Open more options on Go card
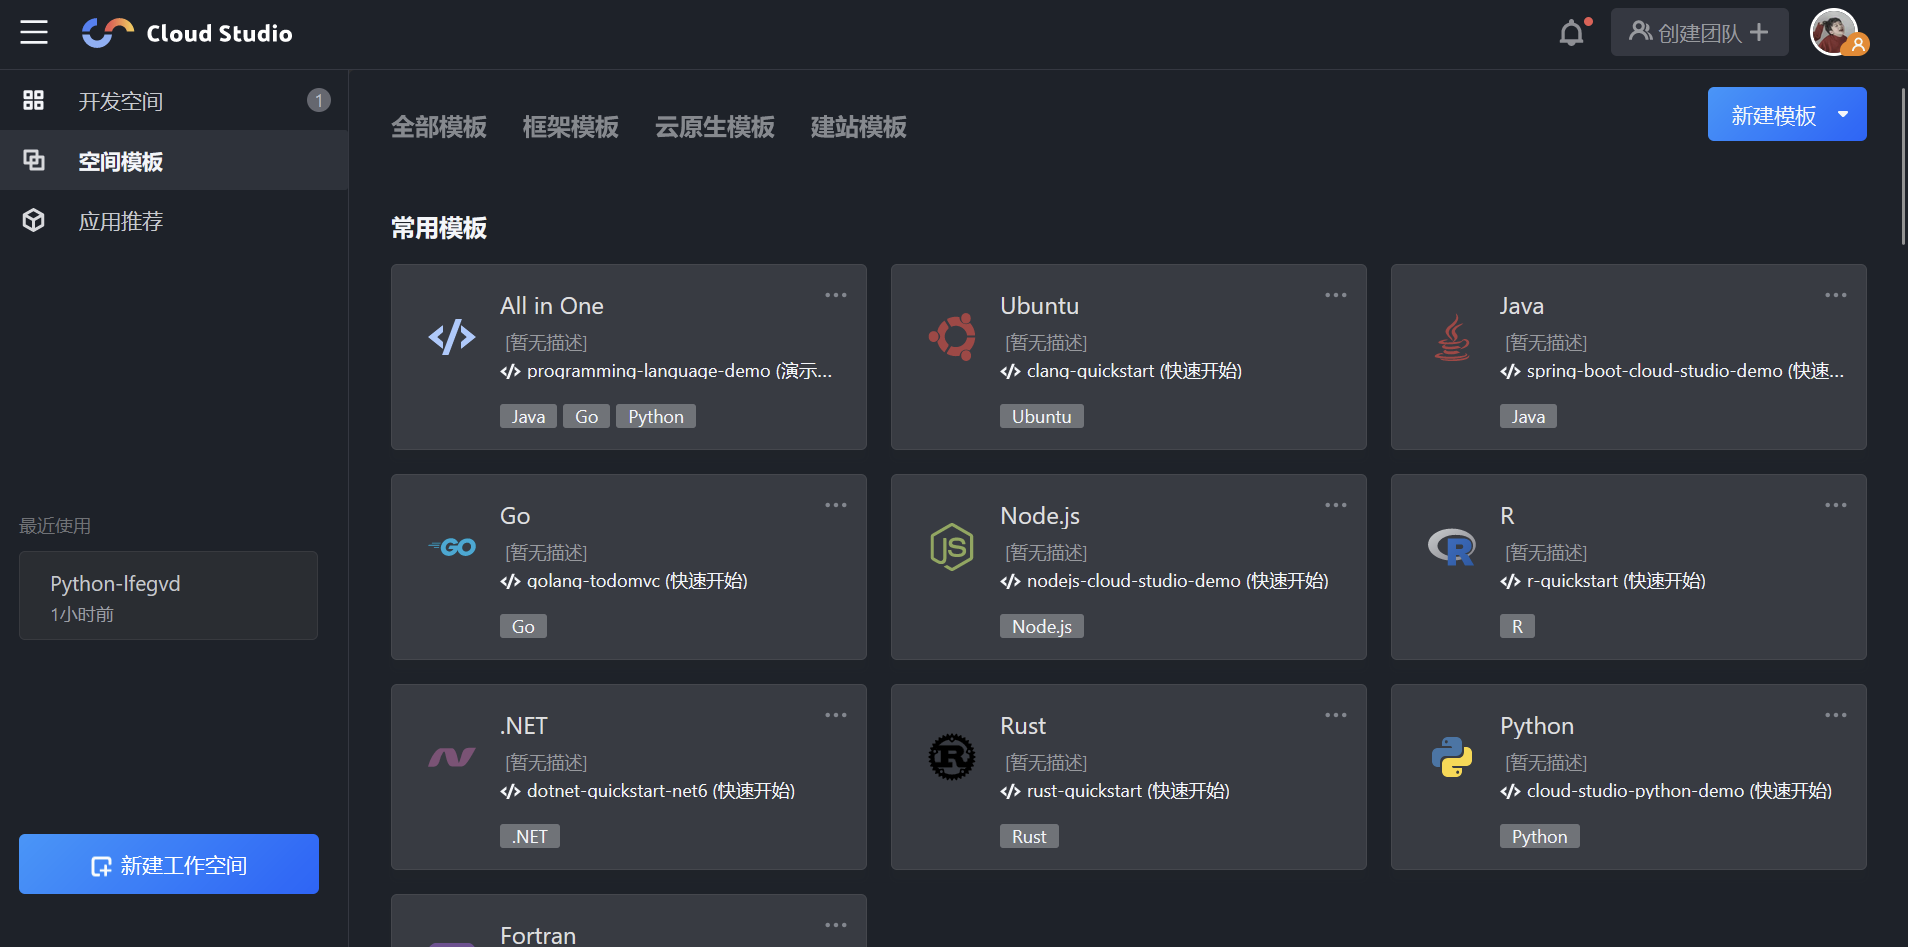This screenshot has height=947, width=1908. coord(836,505)
